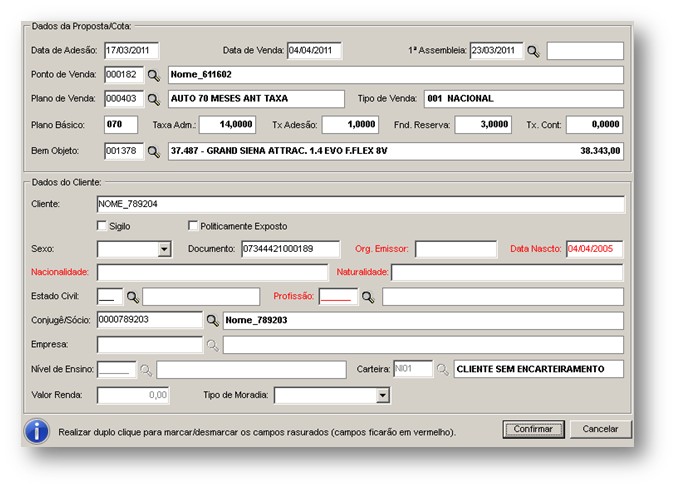Image resolution: width=676 pixels, height=489 pixels.
Task: Click empty field right of Assembleia lookup
Action: [585, 50]
